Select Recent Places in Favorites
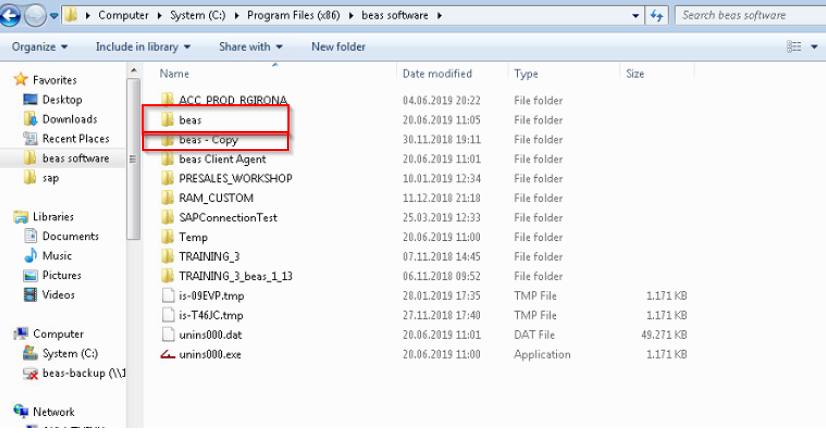Image resolution: width=826 pixels, height=434 pixels. click(x=76, y=139)
